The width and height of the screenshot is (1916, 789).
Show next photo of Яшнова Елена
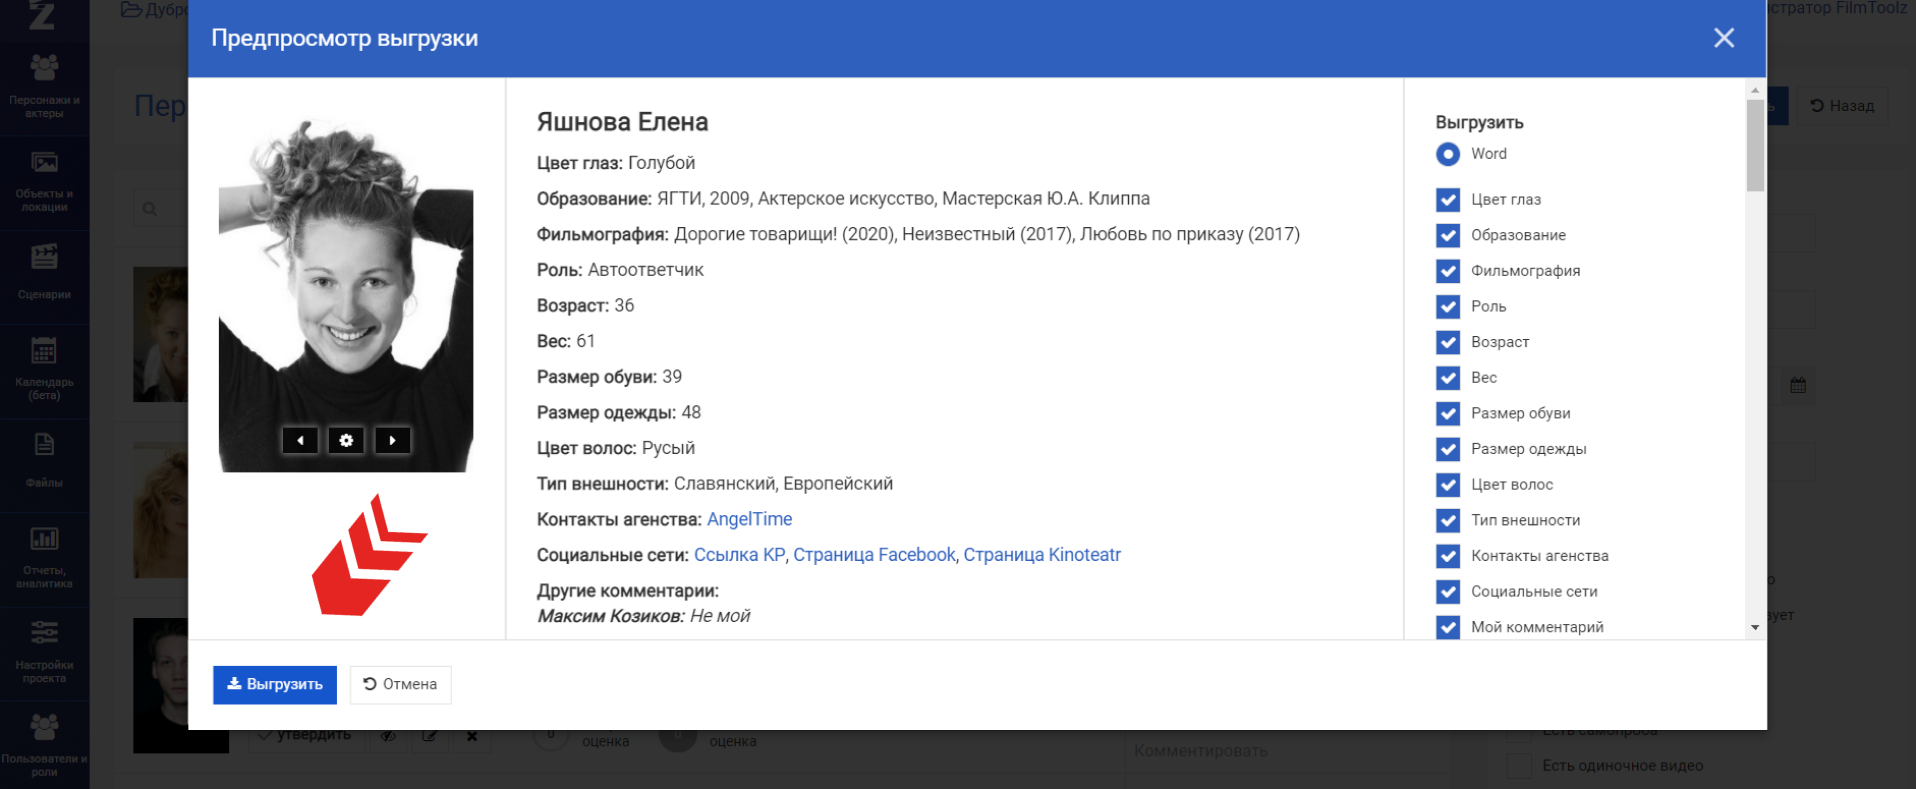(392, 440)
